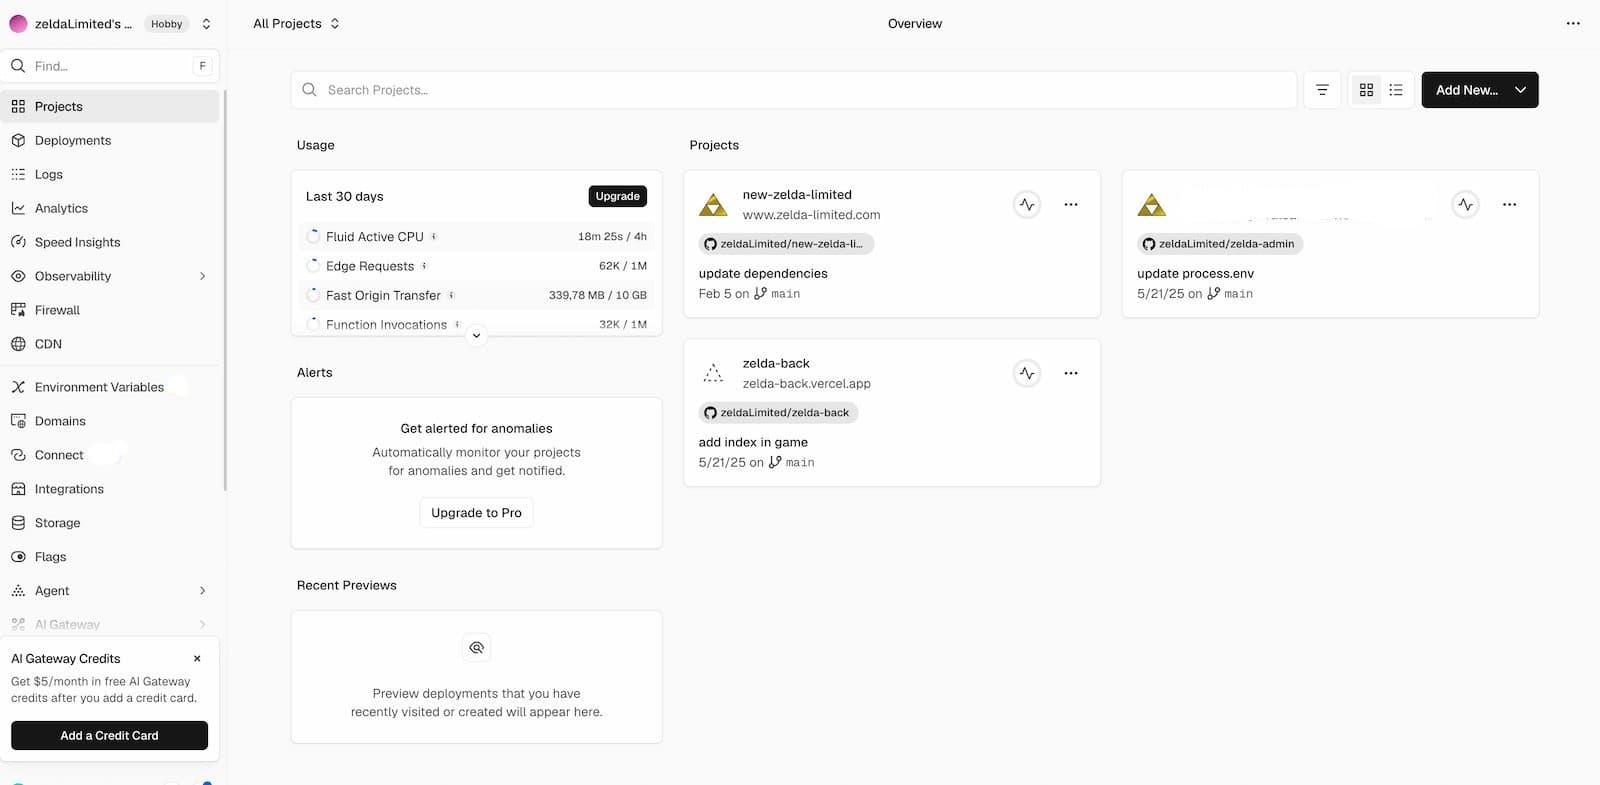Open the zelda-back project
The image size is (1600, 785).
(x=776, y=364)
